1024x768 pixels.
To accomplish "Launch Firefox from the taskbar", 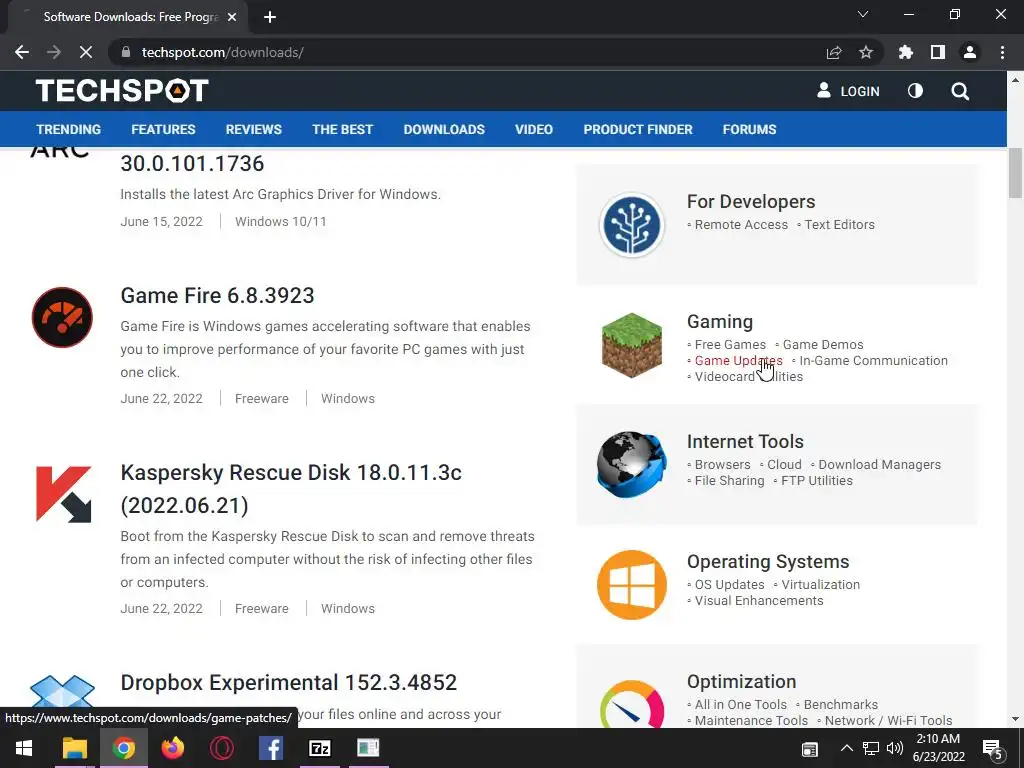I will pyautogui.click(x=173, y=748).
